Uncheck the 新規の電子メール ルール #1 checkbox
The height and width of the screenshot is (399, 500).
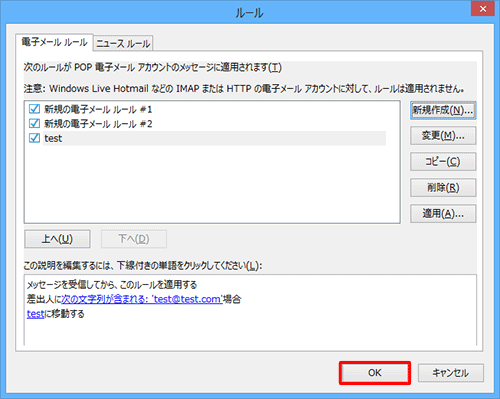34,109
